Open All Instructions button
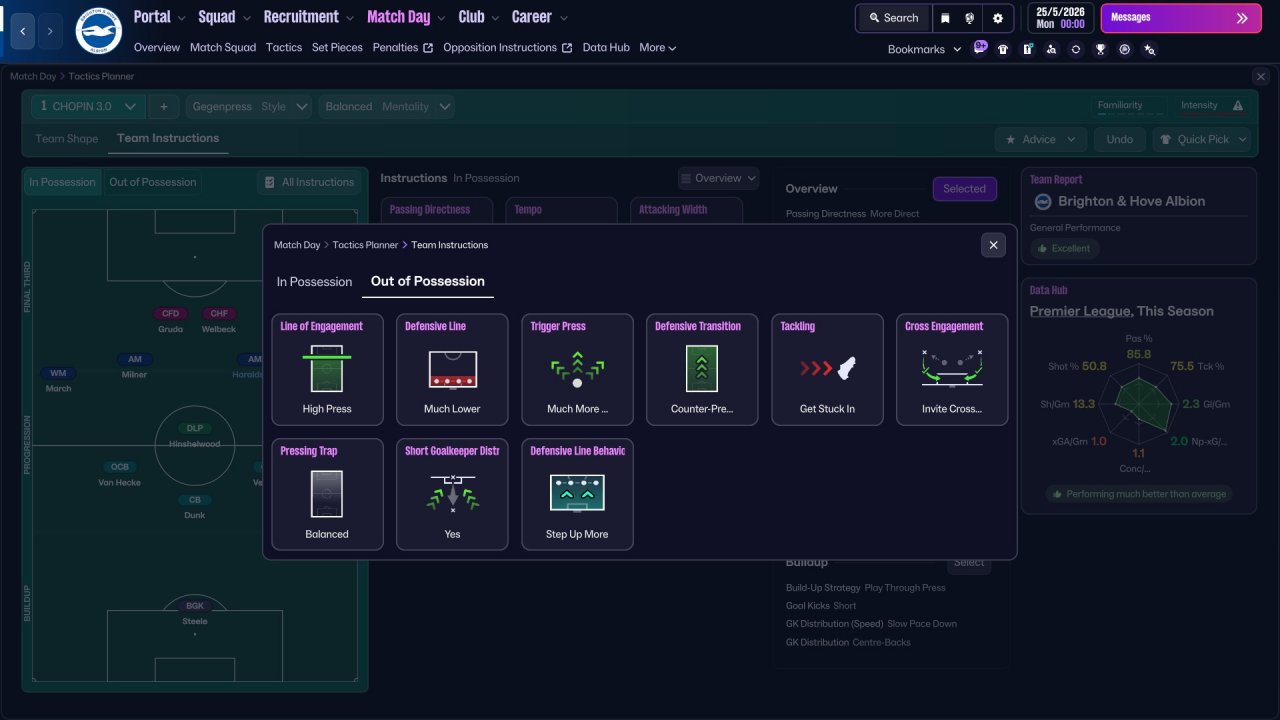 [x=308, y=182]
